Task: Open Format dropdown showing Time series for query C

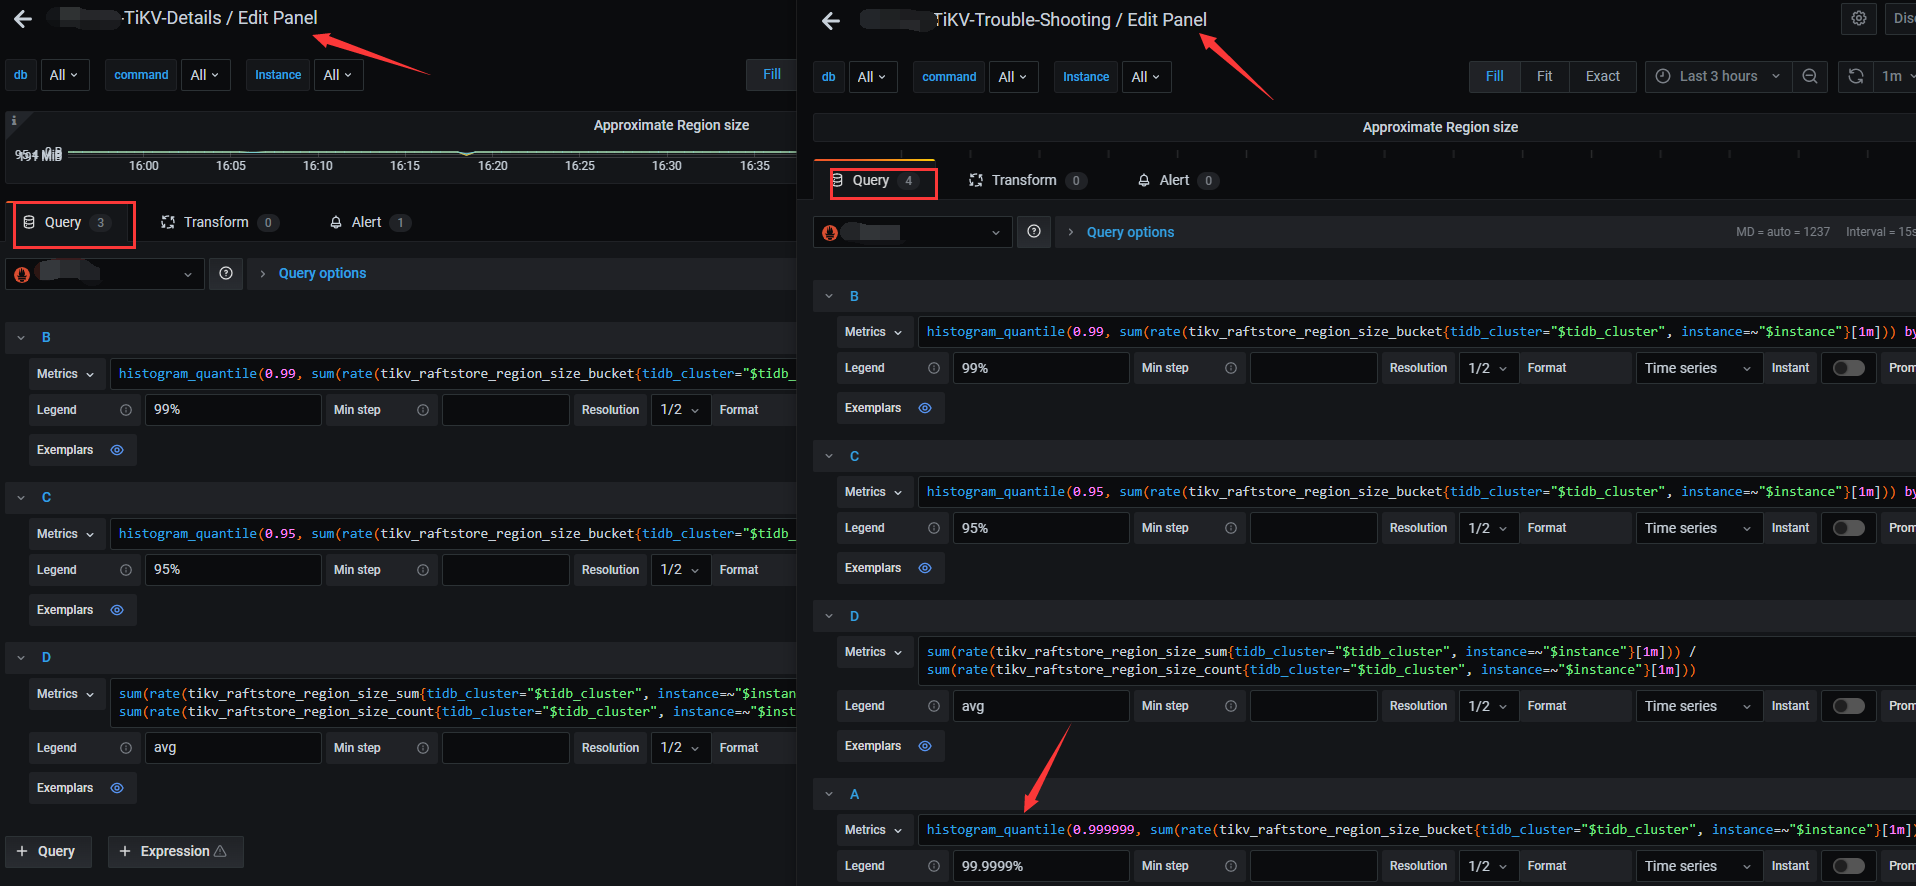Action: tap(1697, 528)
